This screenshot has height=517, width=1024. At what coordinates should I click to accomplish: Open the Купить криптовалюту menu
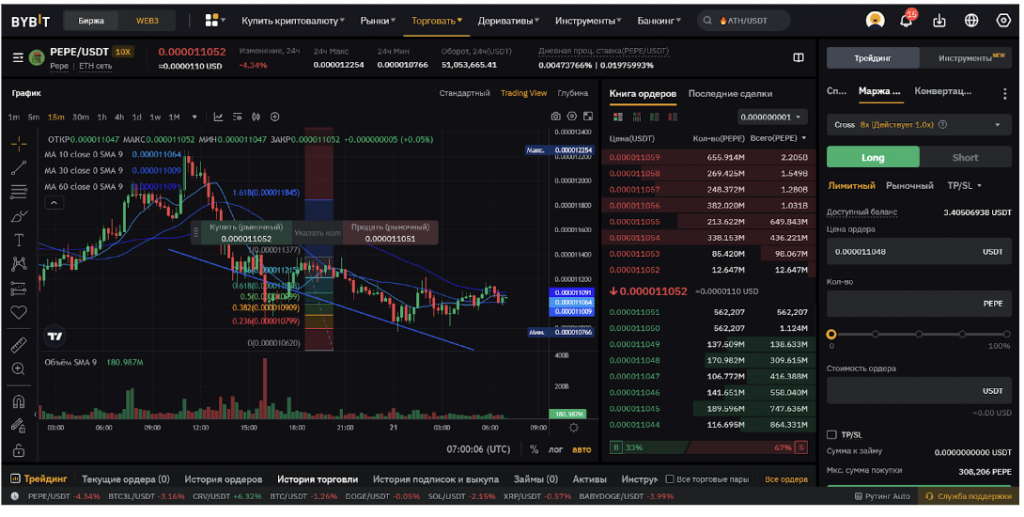293,20
